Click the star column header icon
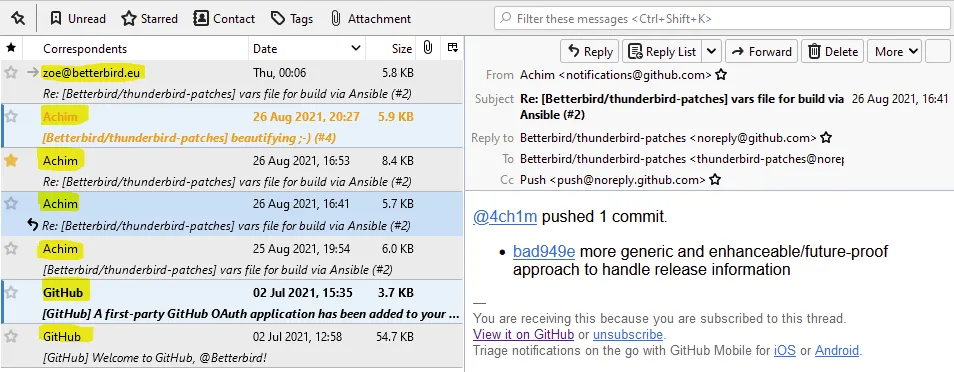Image resolution: width=954 pixels, height=372 pixels. click(11, 48)
